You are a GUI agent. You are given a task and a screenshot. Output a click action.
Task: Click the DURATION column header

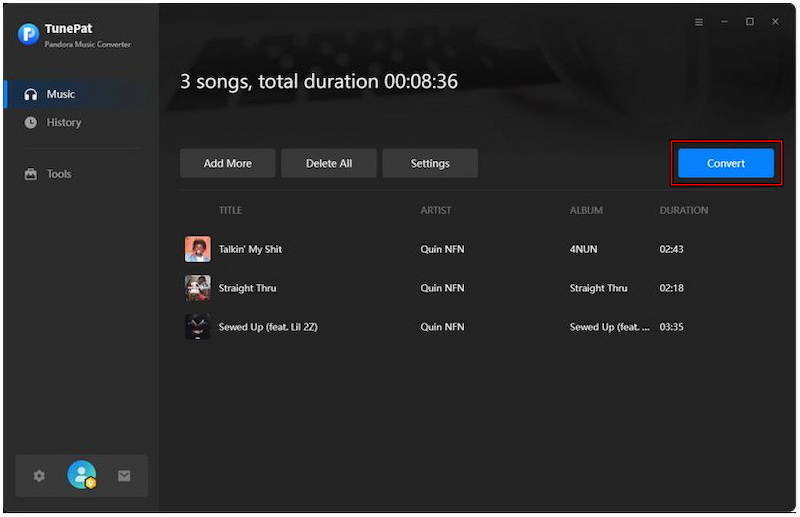coord(684,210)
